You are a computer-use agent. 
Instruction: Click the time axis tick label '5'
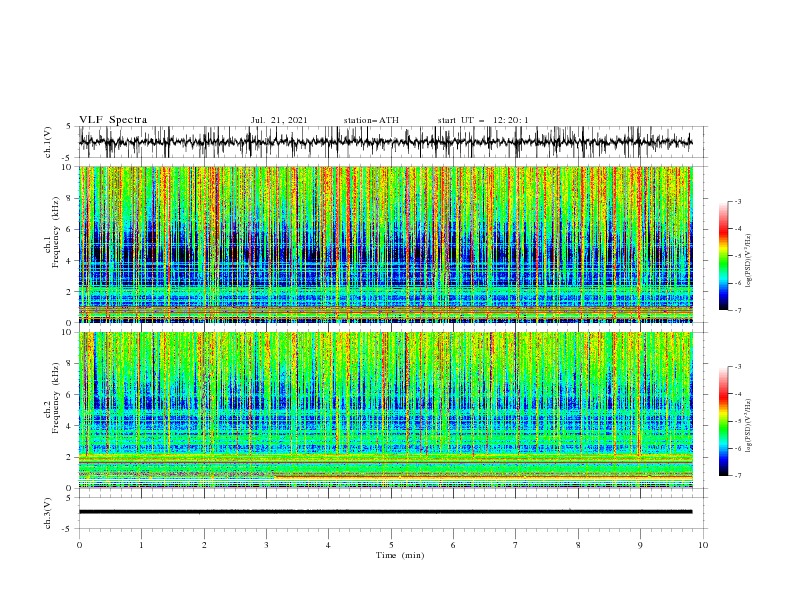[391, 545]
